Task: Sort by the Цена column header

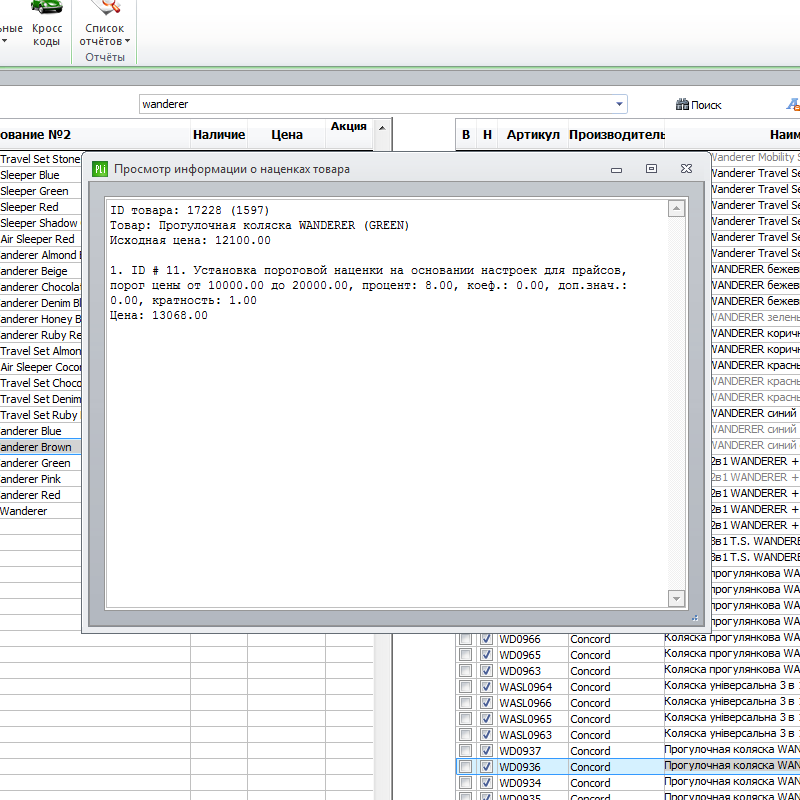Action: coord(287,135)
